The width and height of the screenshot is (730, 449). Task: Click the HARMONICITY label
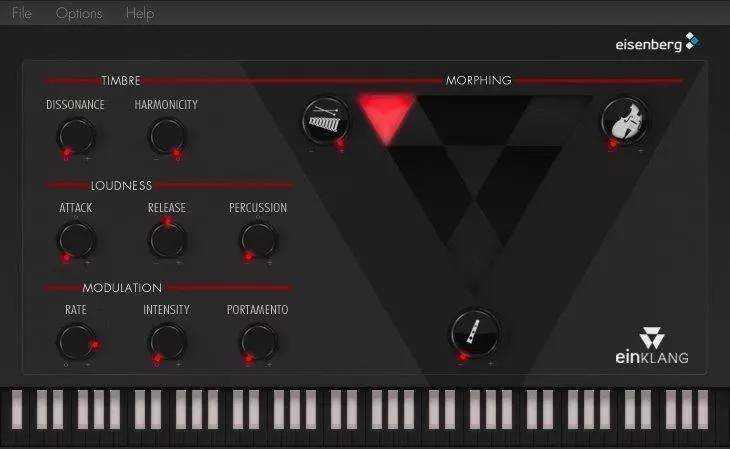166,105
